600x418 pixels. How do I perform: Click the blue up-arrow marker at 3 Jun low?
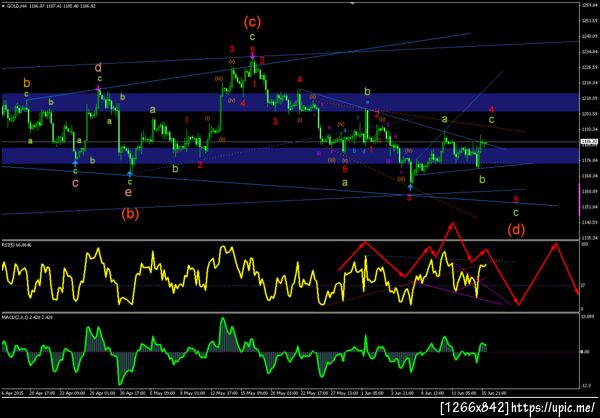410,187
